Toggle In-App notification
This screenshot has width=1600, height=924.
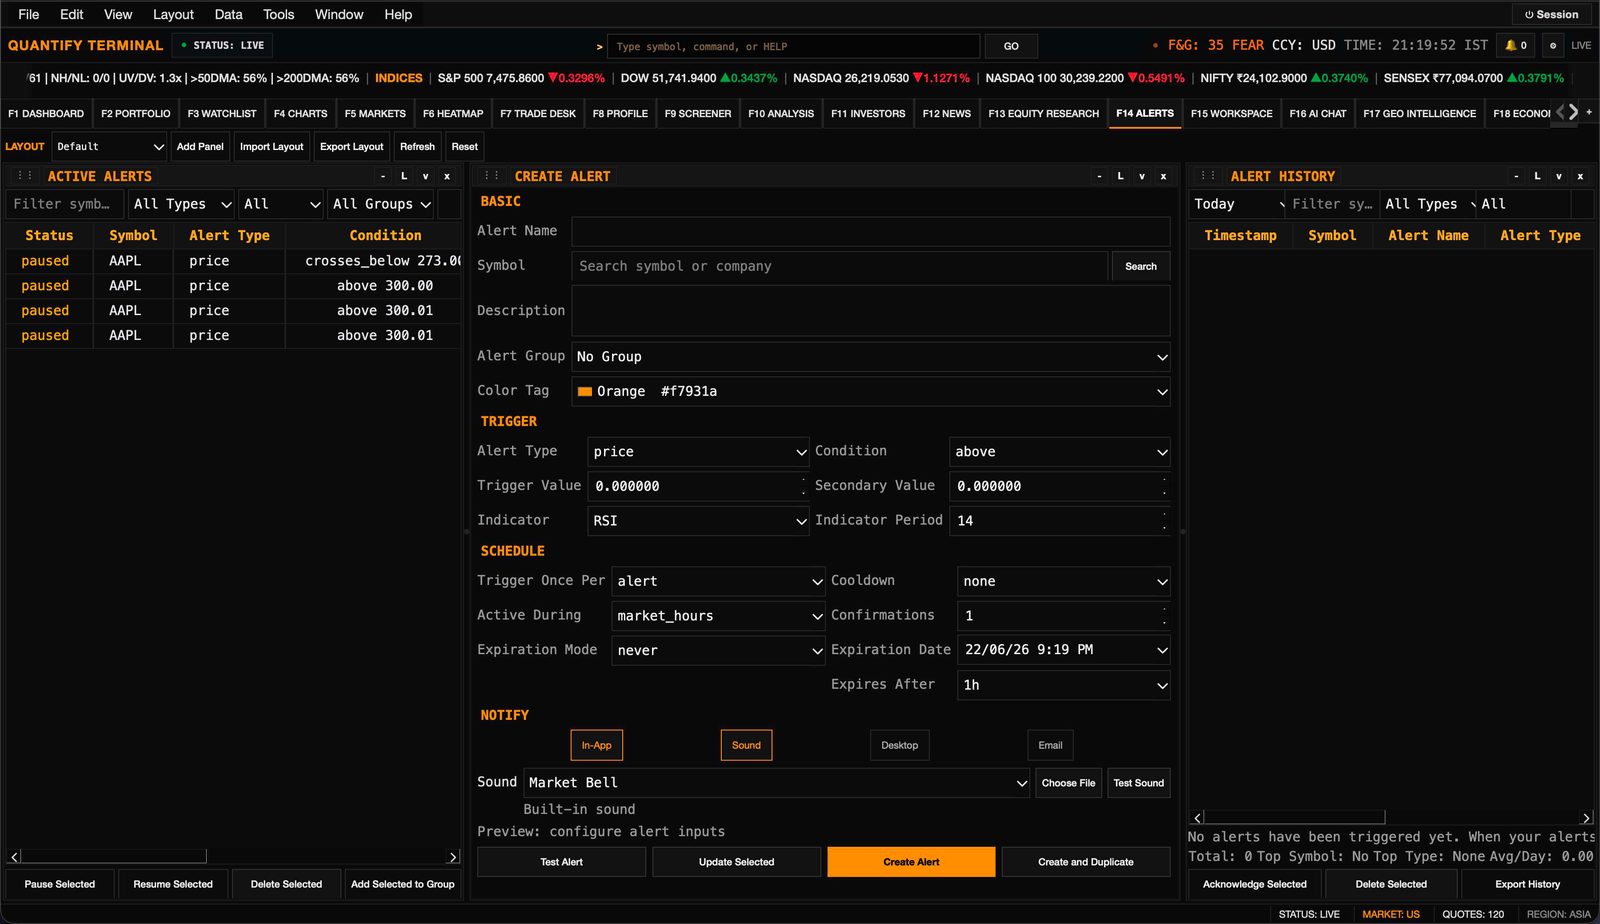[597, 745]
